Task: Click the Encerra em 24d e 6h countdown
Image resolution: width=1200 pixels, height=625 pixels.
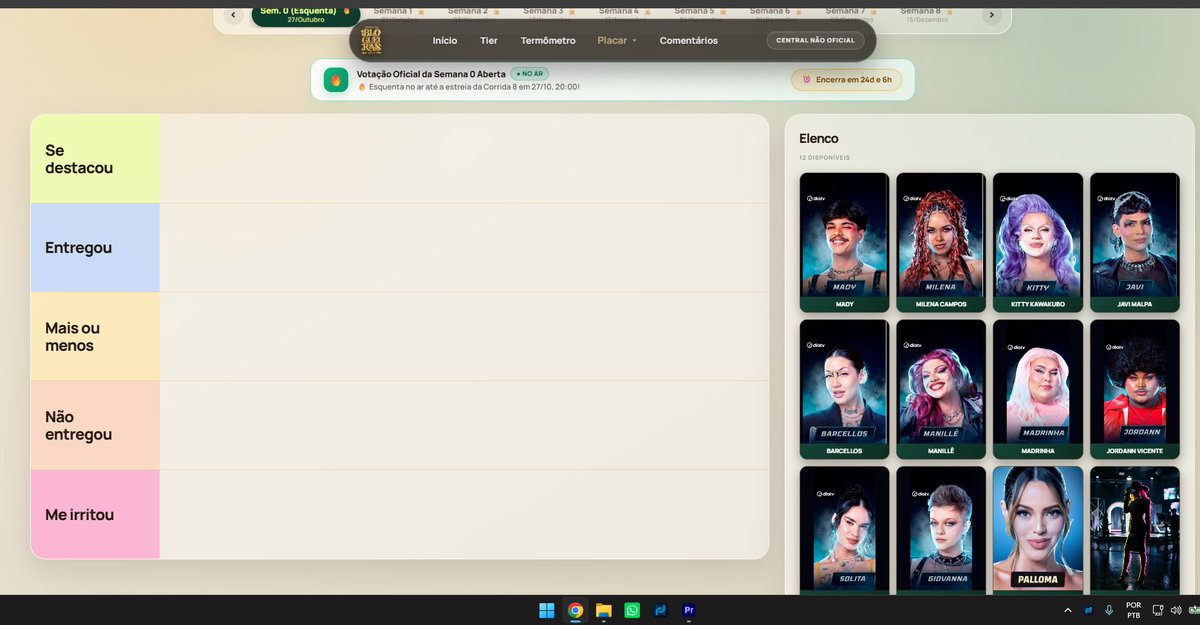Action: click(x=846, y=80)
